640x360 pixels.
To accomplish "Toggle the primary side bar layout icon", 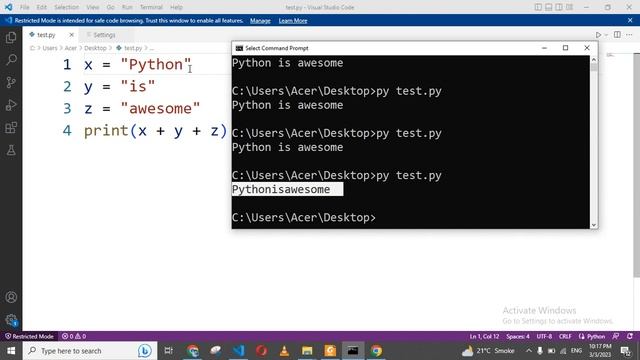I will coord(538,7).
